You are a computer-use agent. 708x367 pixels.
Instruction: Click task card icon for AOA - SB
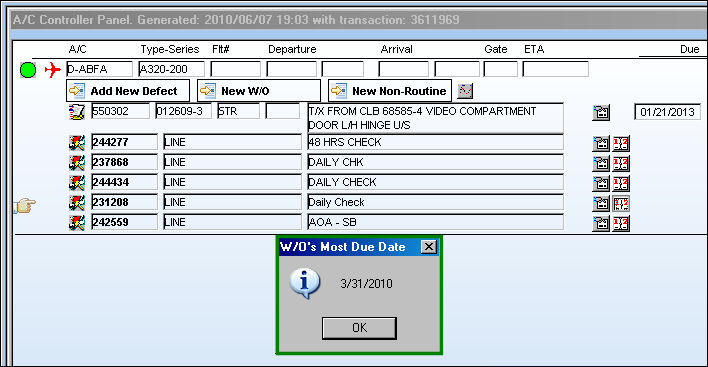pyautogui.click(x=621, y=223)
